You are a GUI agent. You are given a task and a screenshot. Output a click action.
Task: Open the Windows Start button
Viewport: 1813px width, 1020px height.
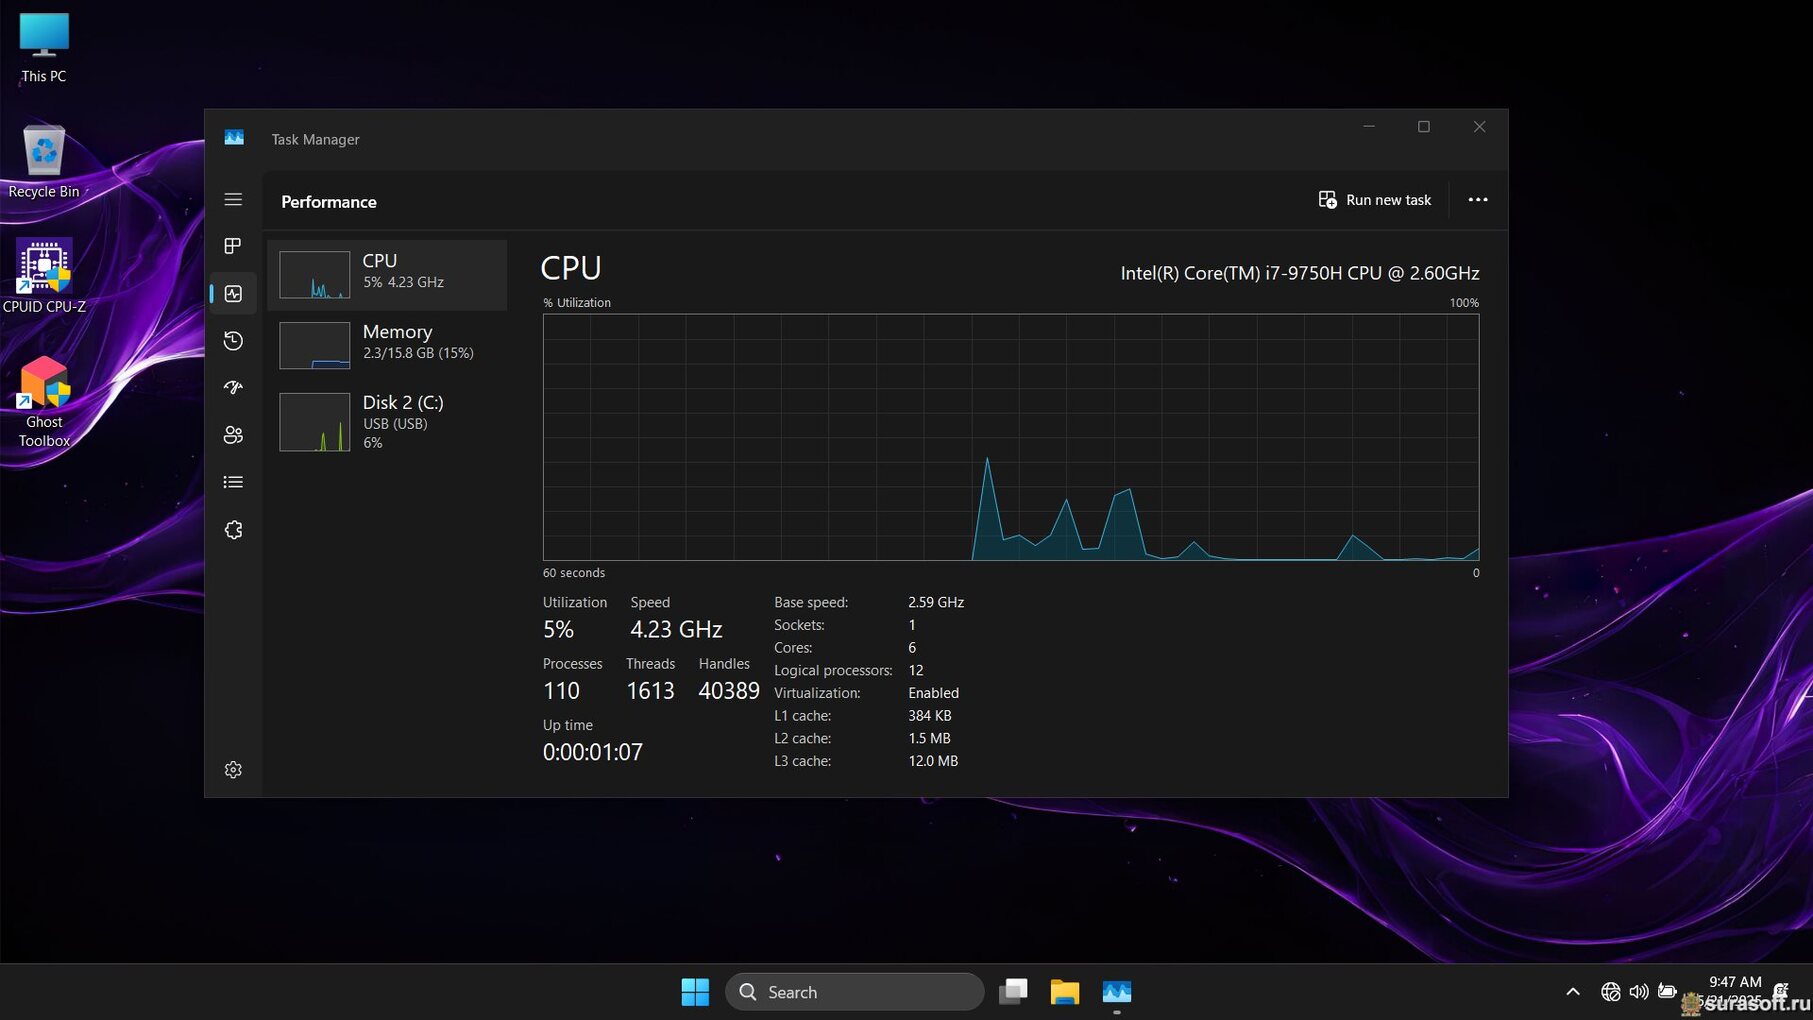(x=695, y=992)
